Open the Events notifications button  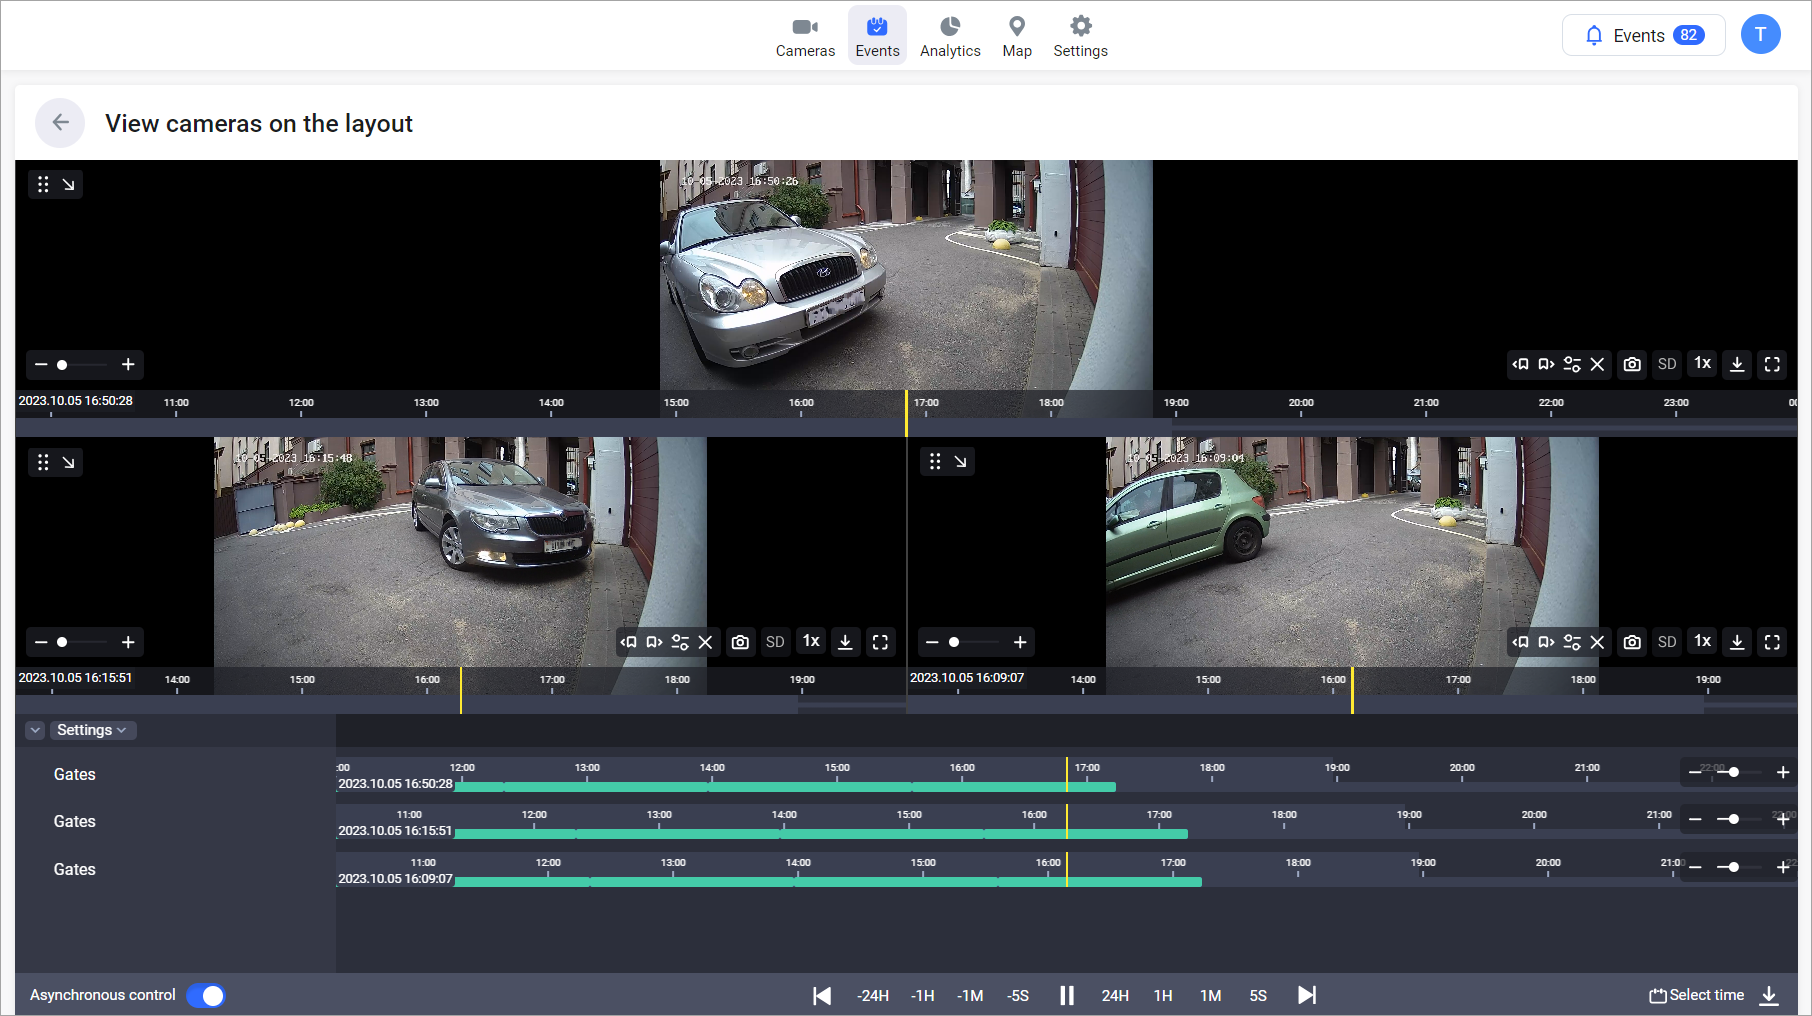(1643, 35)
